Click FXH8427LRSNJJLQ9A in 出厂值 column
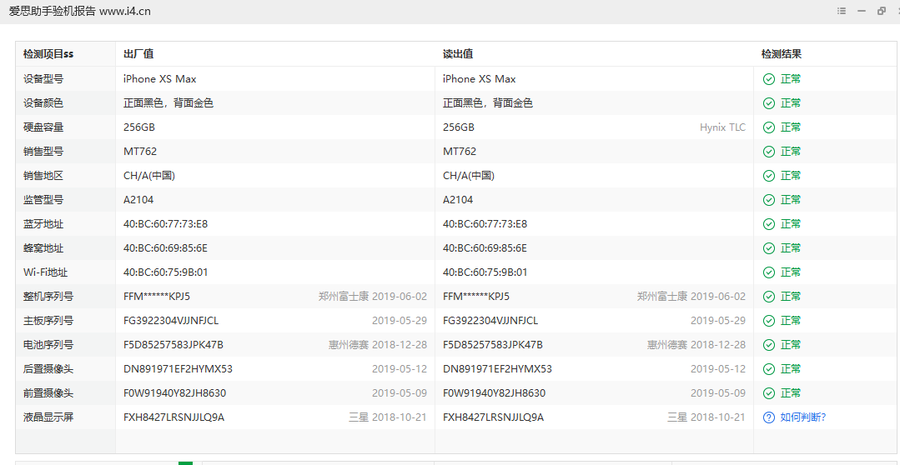This screenshot has height=465, width=900. pyautogui.click(x=174, y=417)
